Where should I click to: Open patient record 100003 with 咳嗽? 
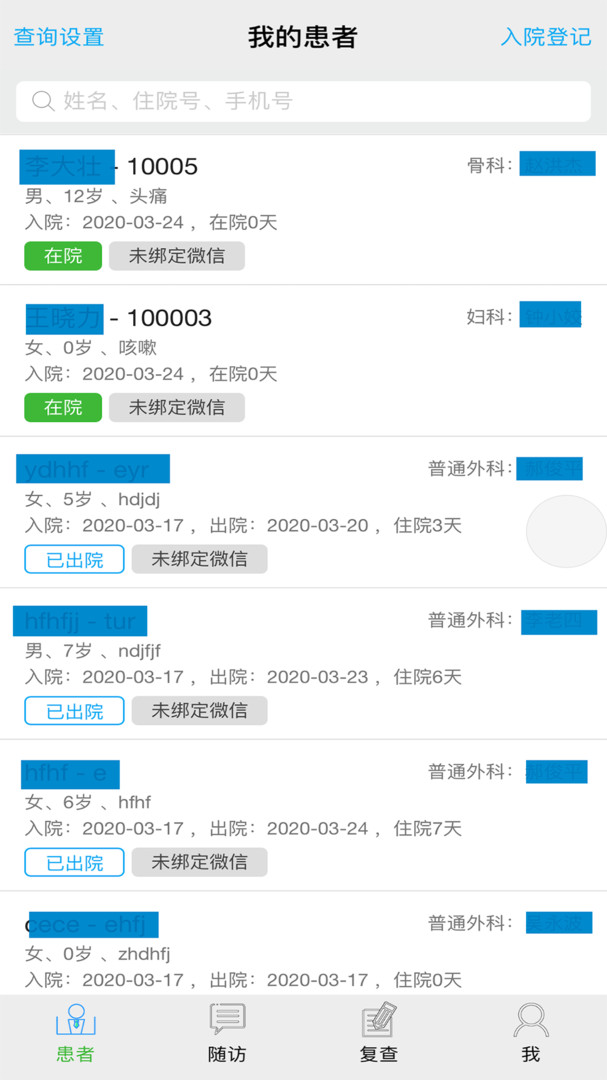click(300, 347)
